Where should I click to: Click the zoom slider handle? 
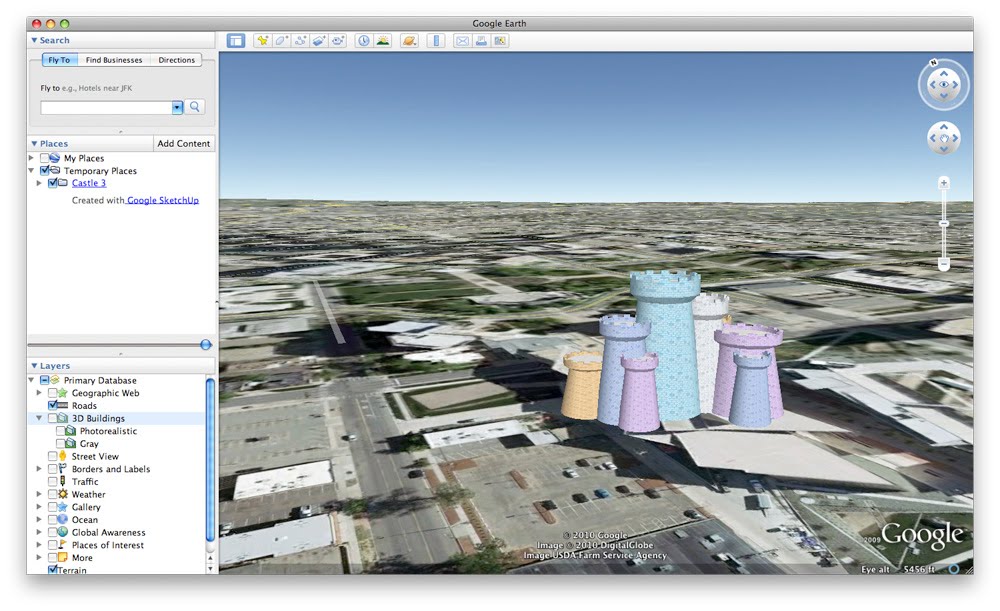pos(944,224)
